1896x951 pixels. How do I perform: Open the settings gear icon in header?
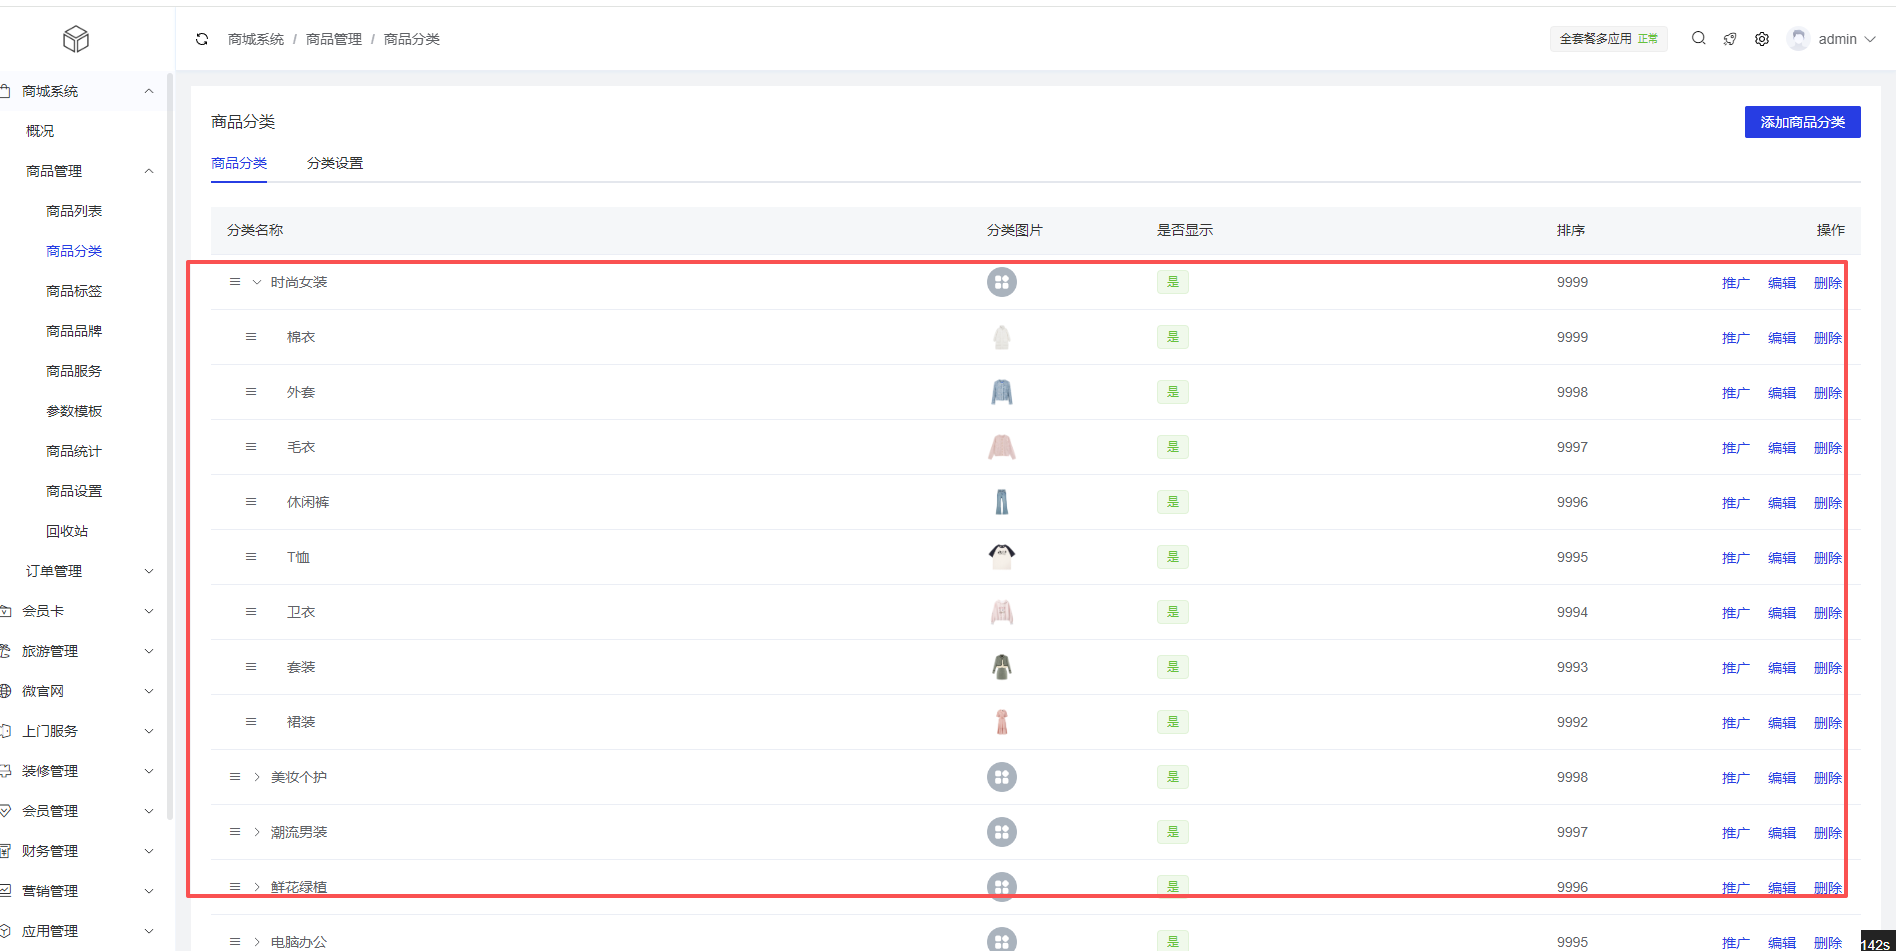(1762, 39)
